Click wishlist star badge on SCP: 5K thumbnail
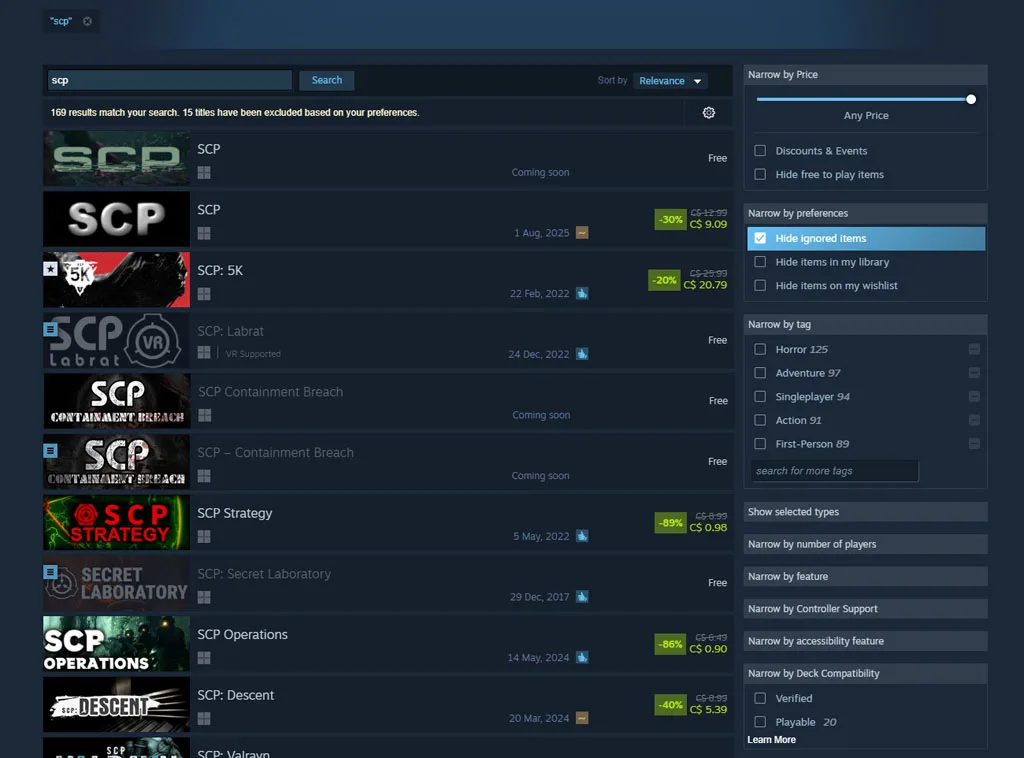 (x=50, y=268)
